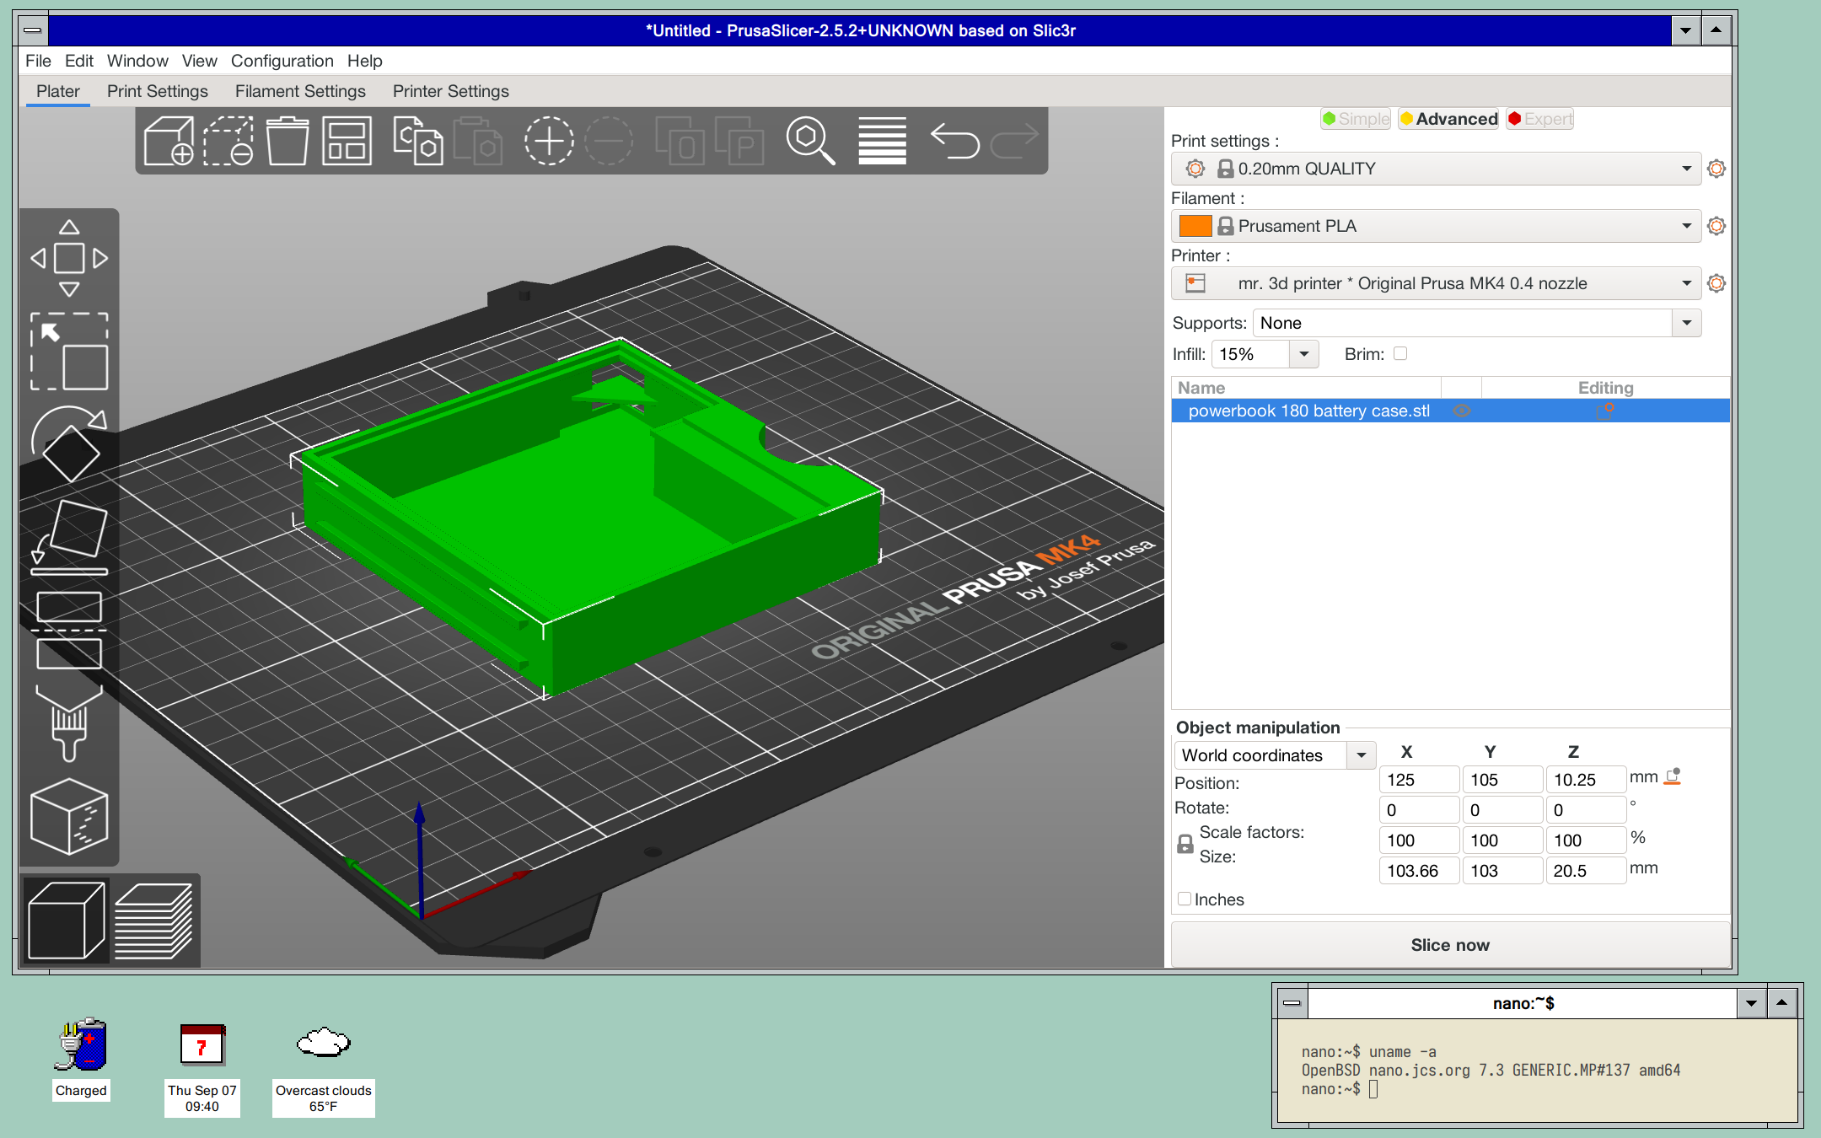Select the Scale tool
The image size is (1821, 1138).
point(69,351)
